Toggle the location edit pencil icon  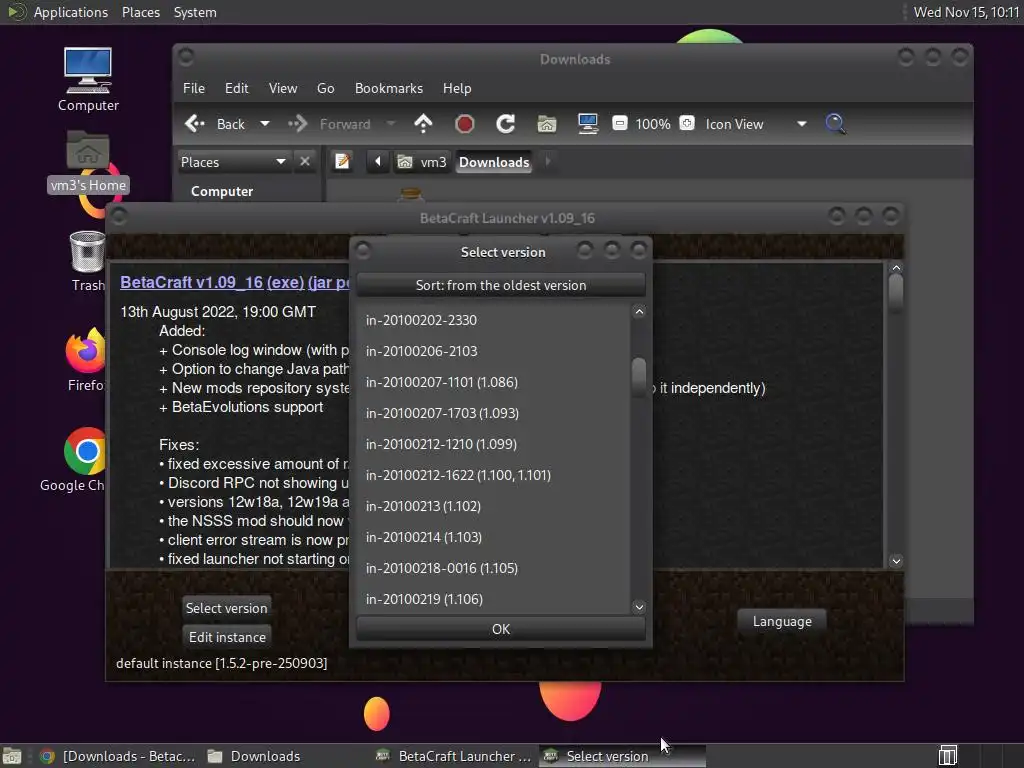(342, 161)
